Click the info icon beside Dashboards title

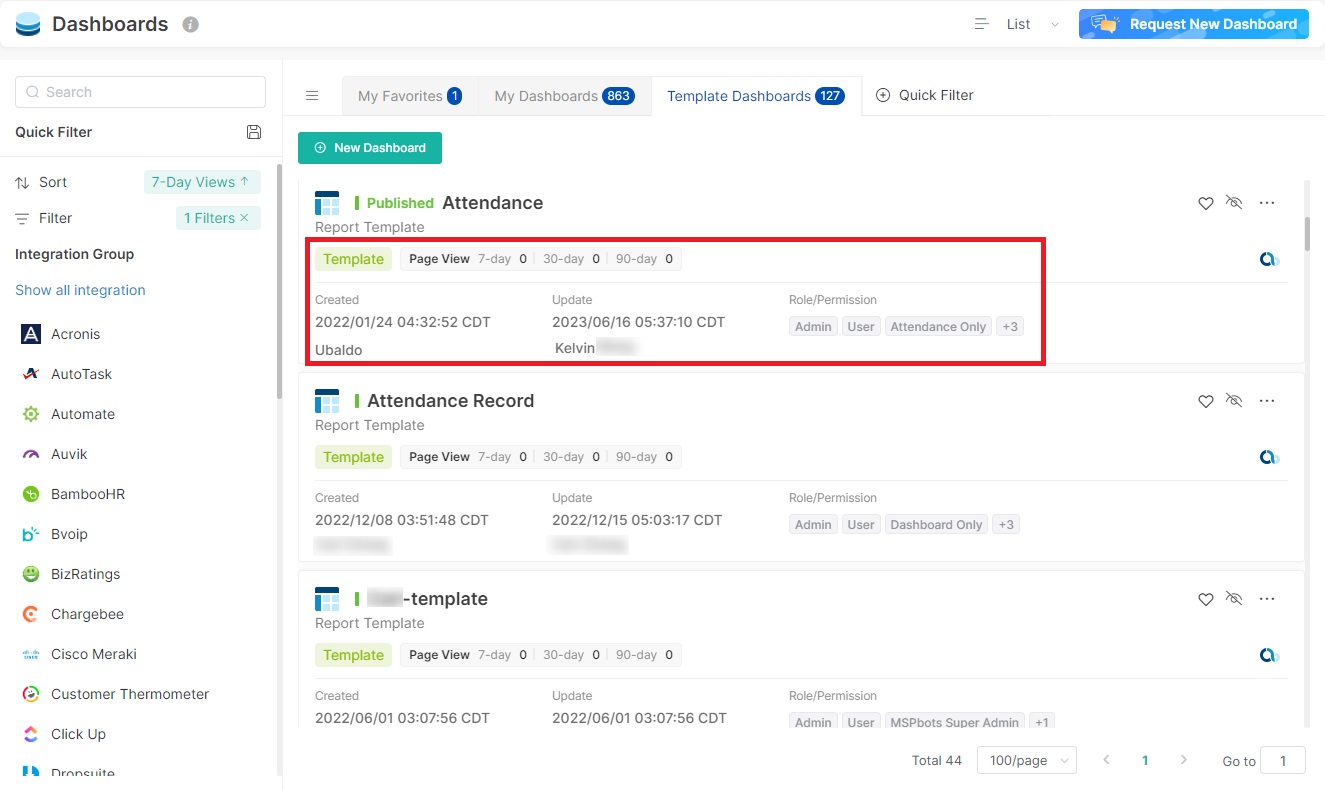[191, 24]
